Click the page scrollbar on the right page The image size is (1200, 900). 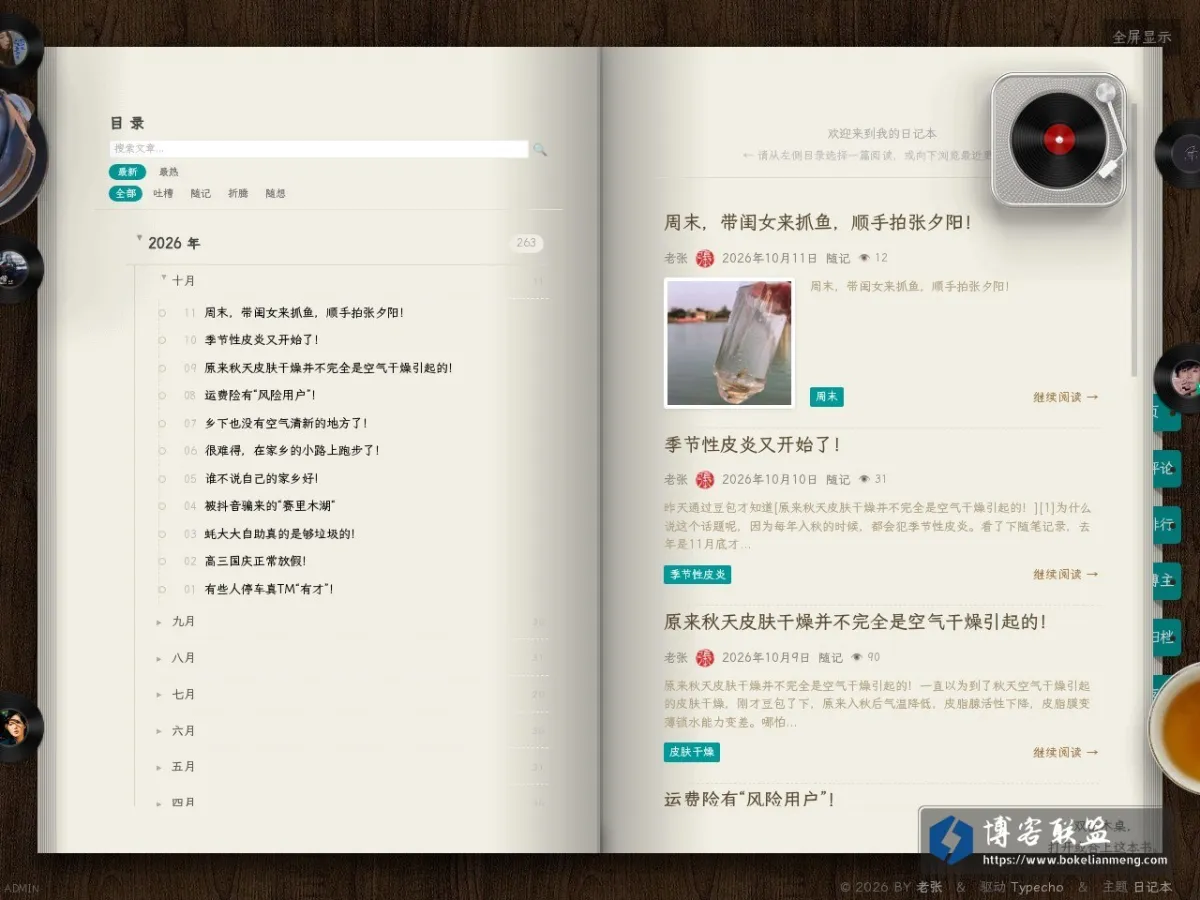click(1134, 238)
